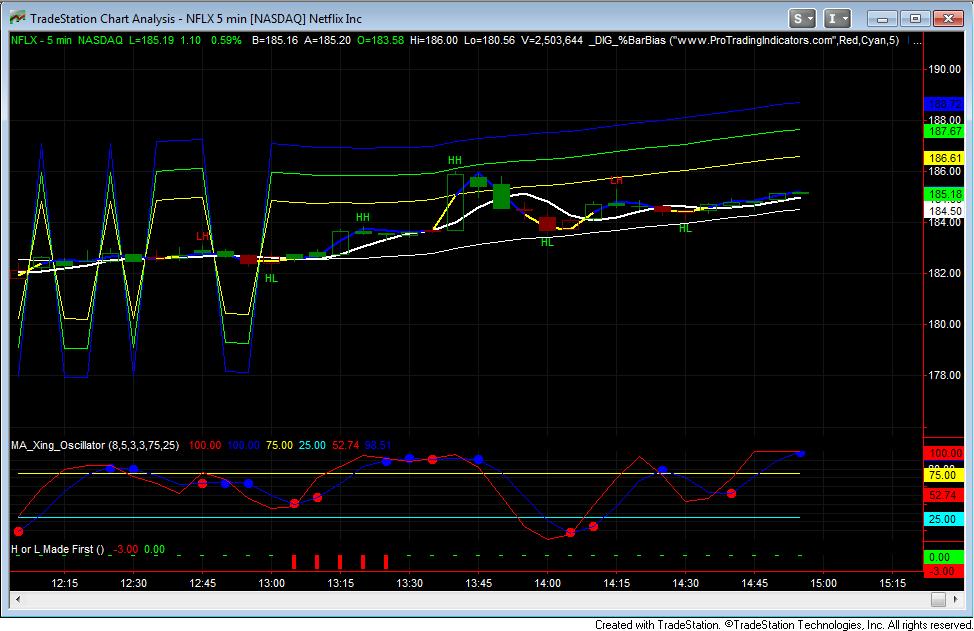Click the green 0.00 marker on the lower axis
974x631 pixels.
[x=944, y=557]
